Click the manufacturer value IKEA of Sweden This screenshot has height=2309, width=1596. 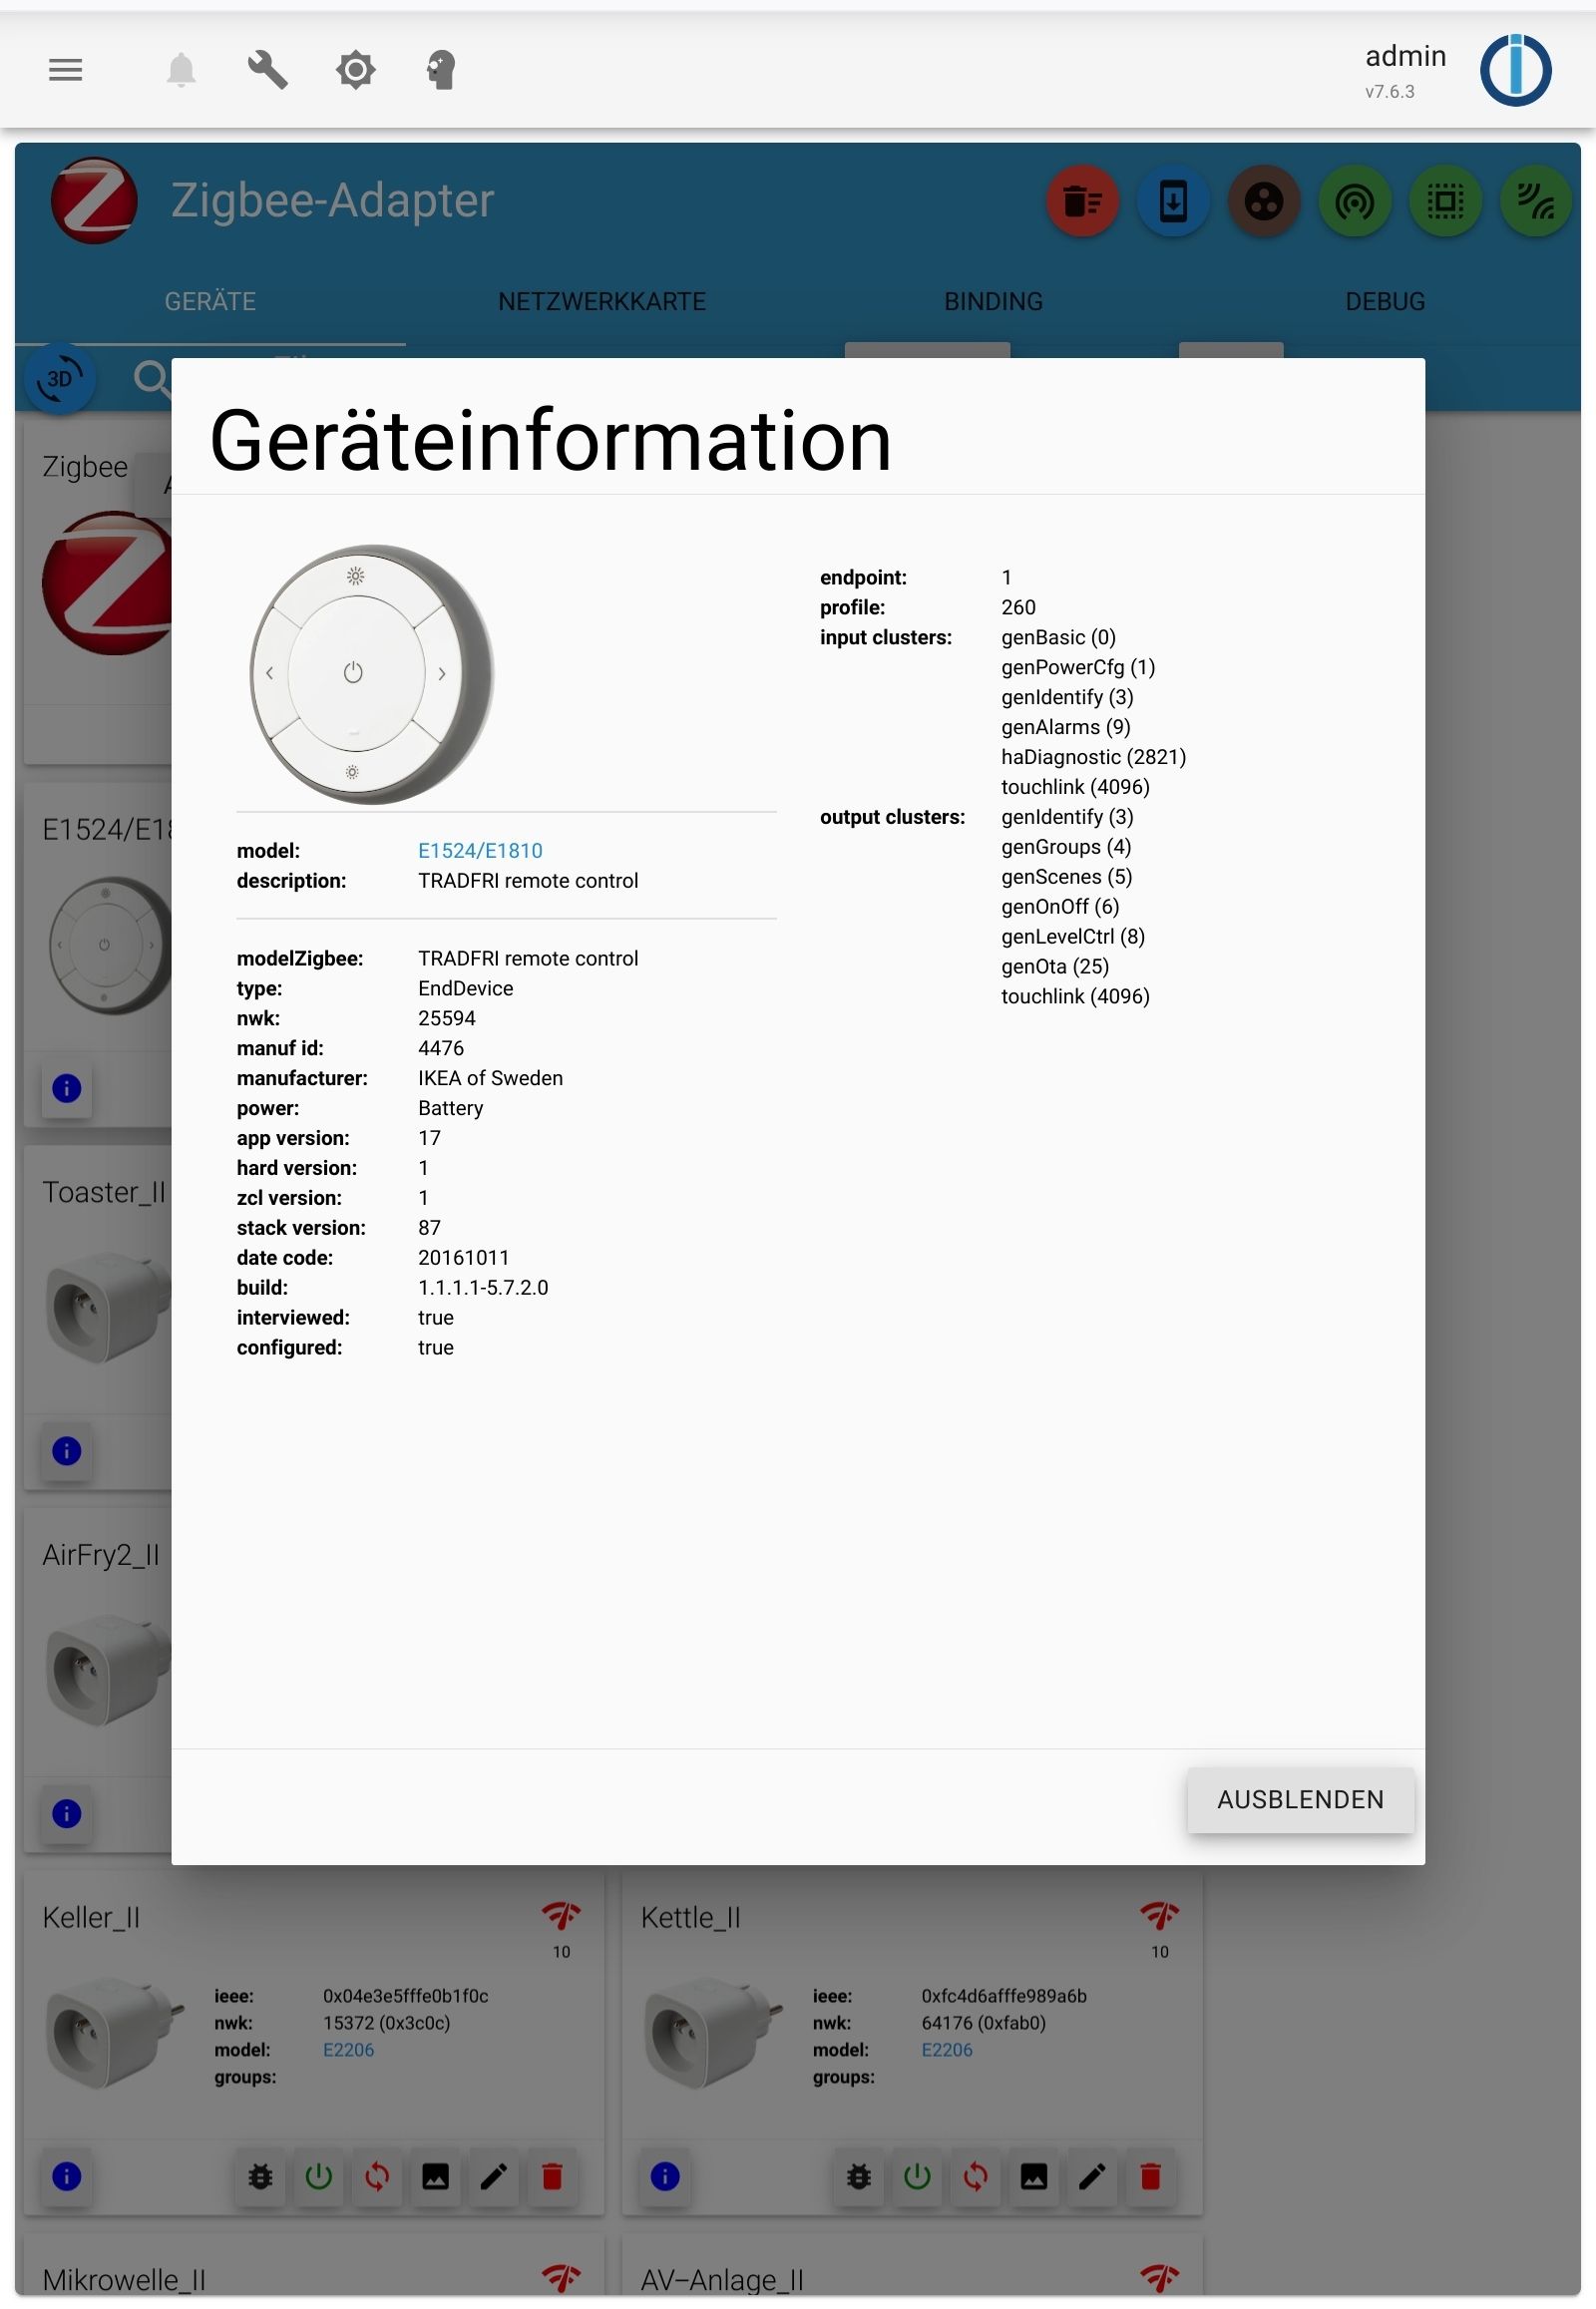tap(490, 1078)
